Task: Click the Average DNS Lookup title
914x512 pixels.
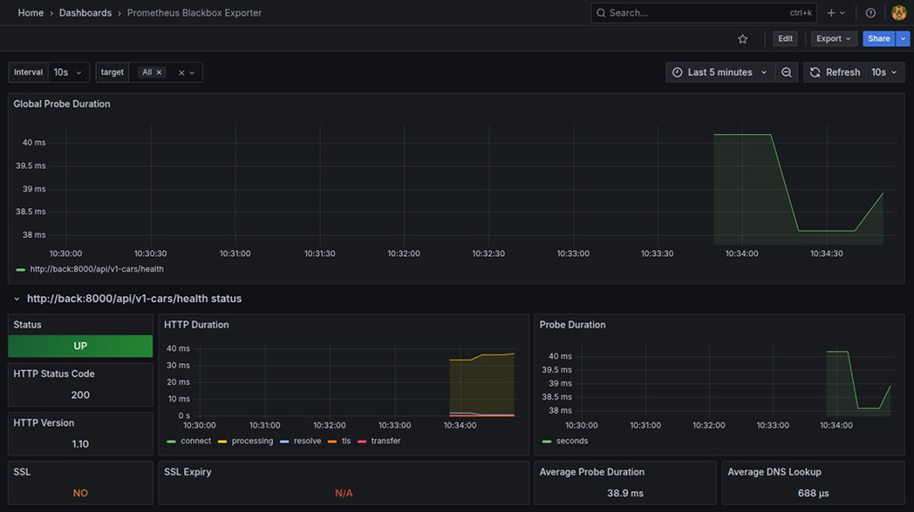Action: coord(774,472)
